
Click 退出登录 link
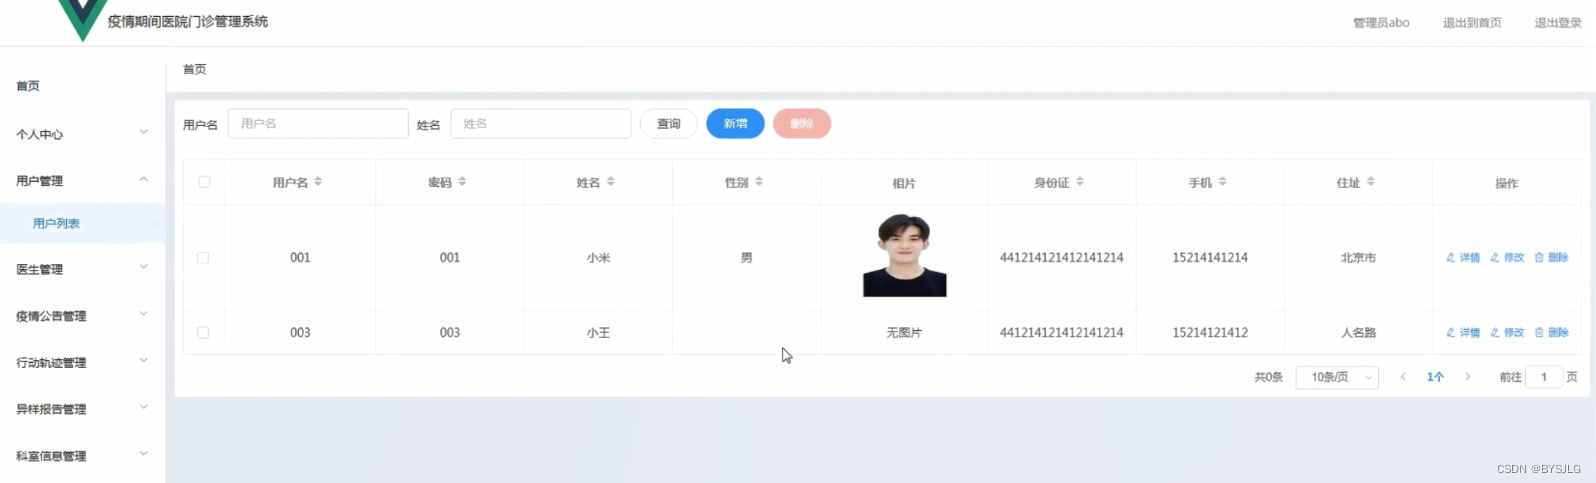click(1558, 23)
